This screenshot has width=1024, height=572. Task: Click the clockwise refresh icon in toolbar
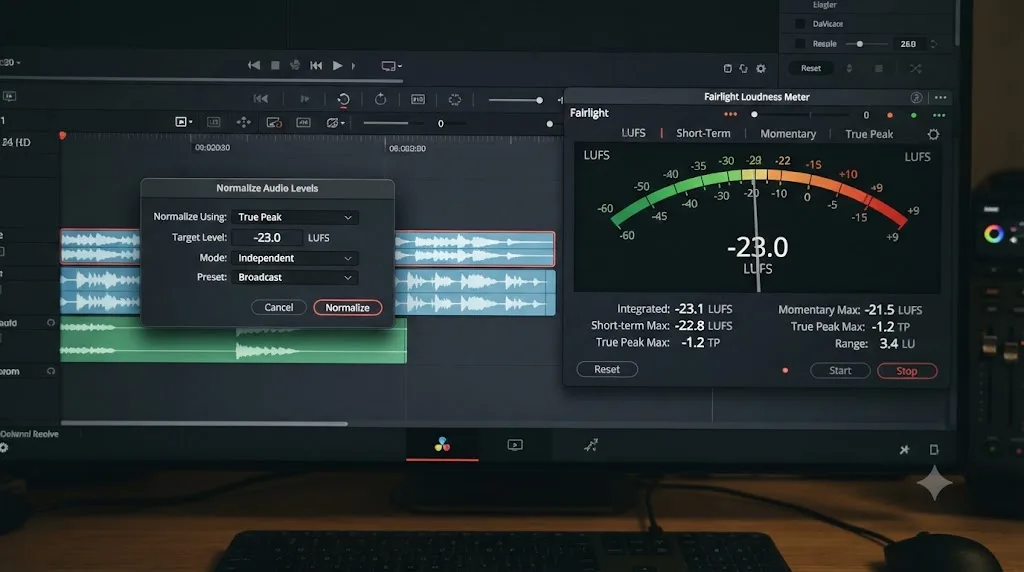coord(380,99)
